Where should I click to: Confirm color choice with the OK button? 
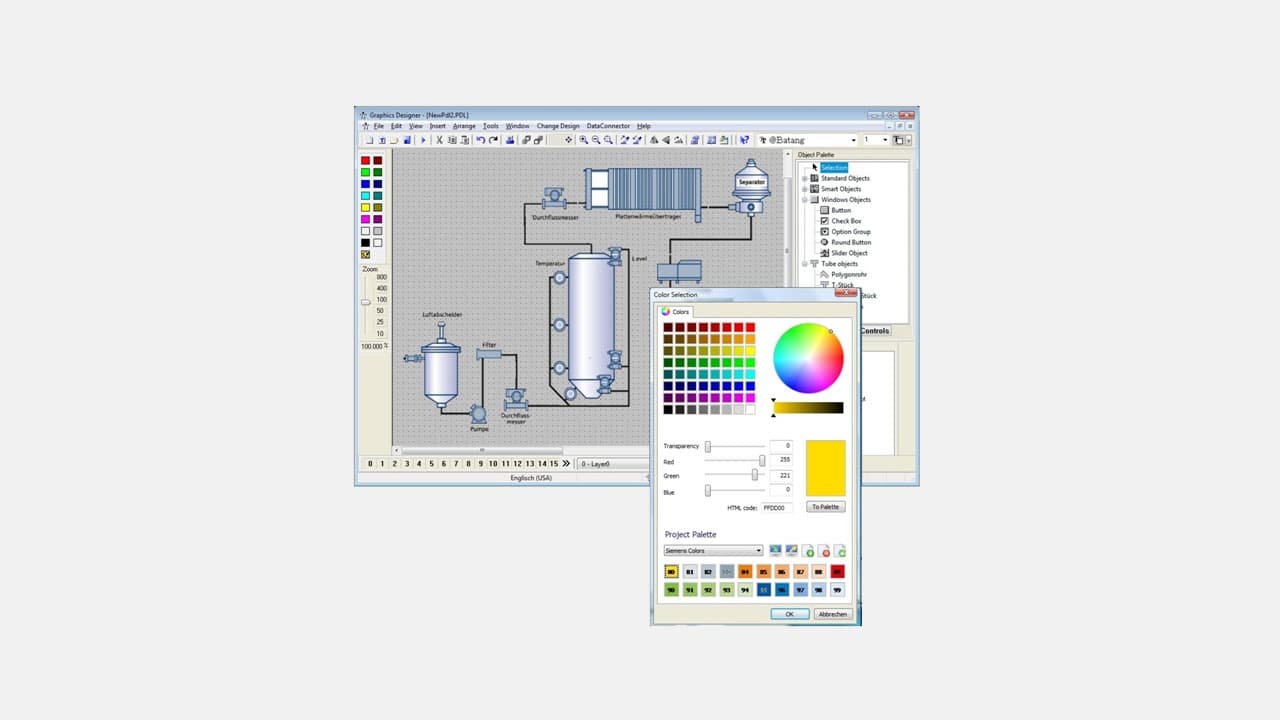coord(789,613)
